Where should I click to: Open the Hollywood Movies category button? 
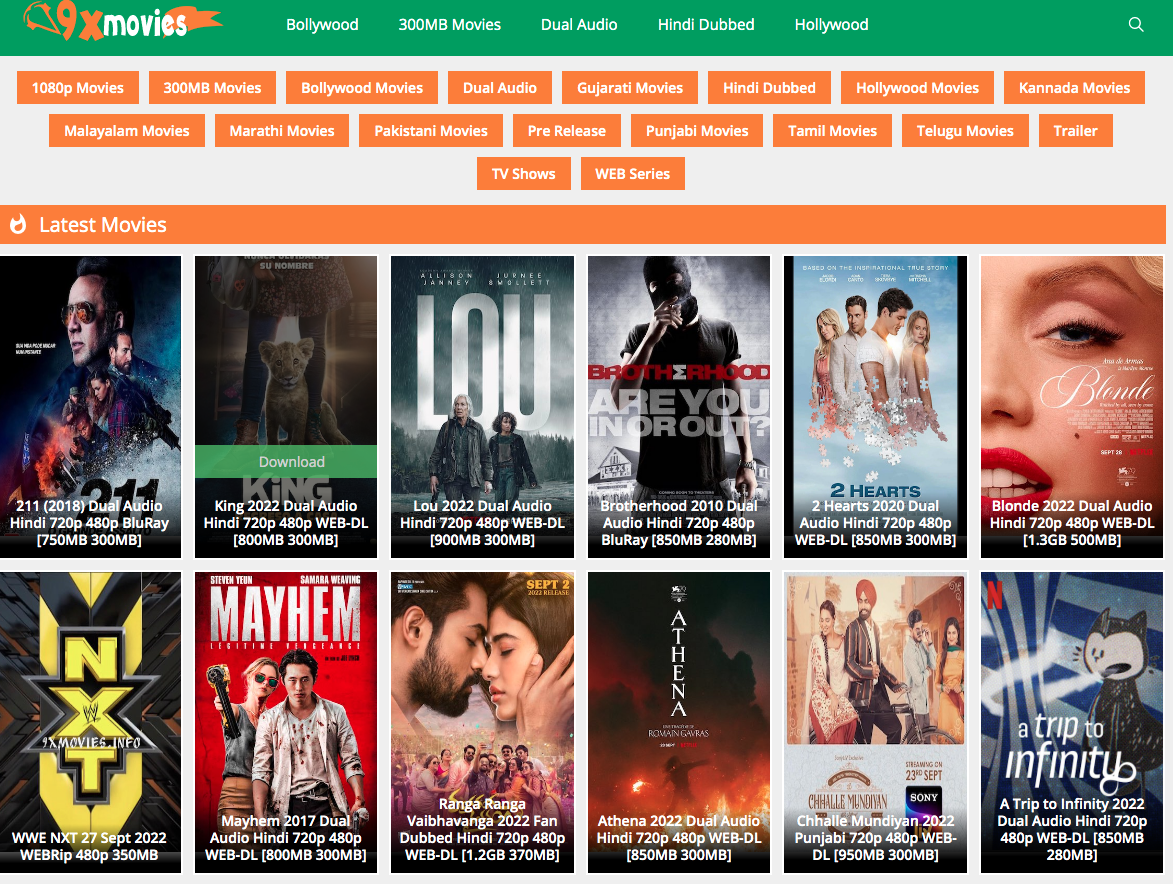point(917,88)
